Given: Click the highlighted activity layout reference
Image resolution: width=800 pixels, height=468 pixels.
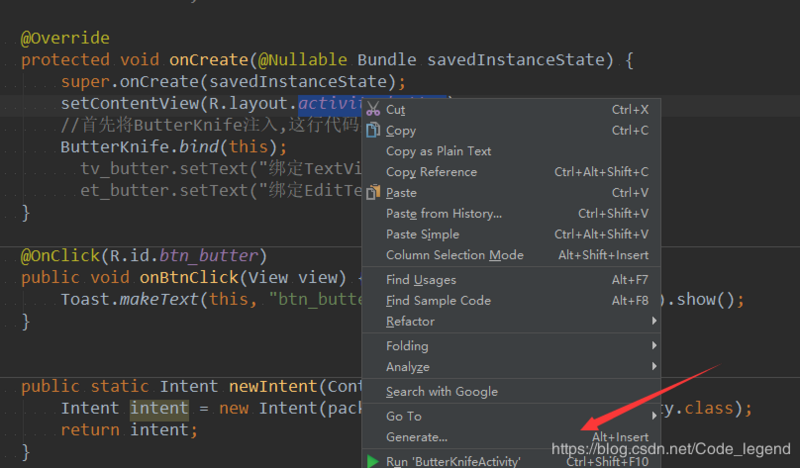Looking at the screenshot, I should coord(330,104).
